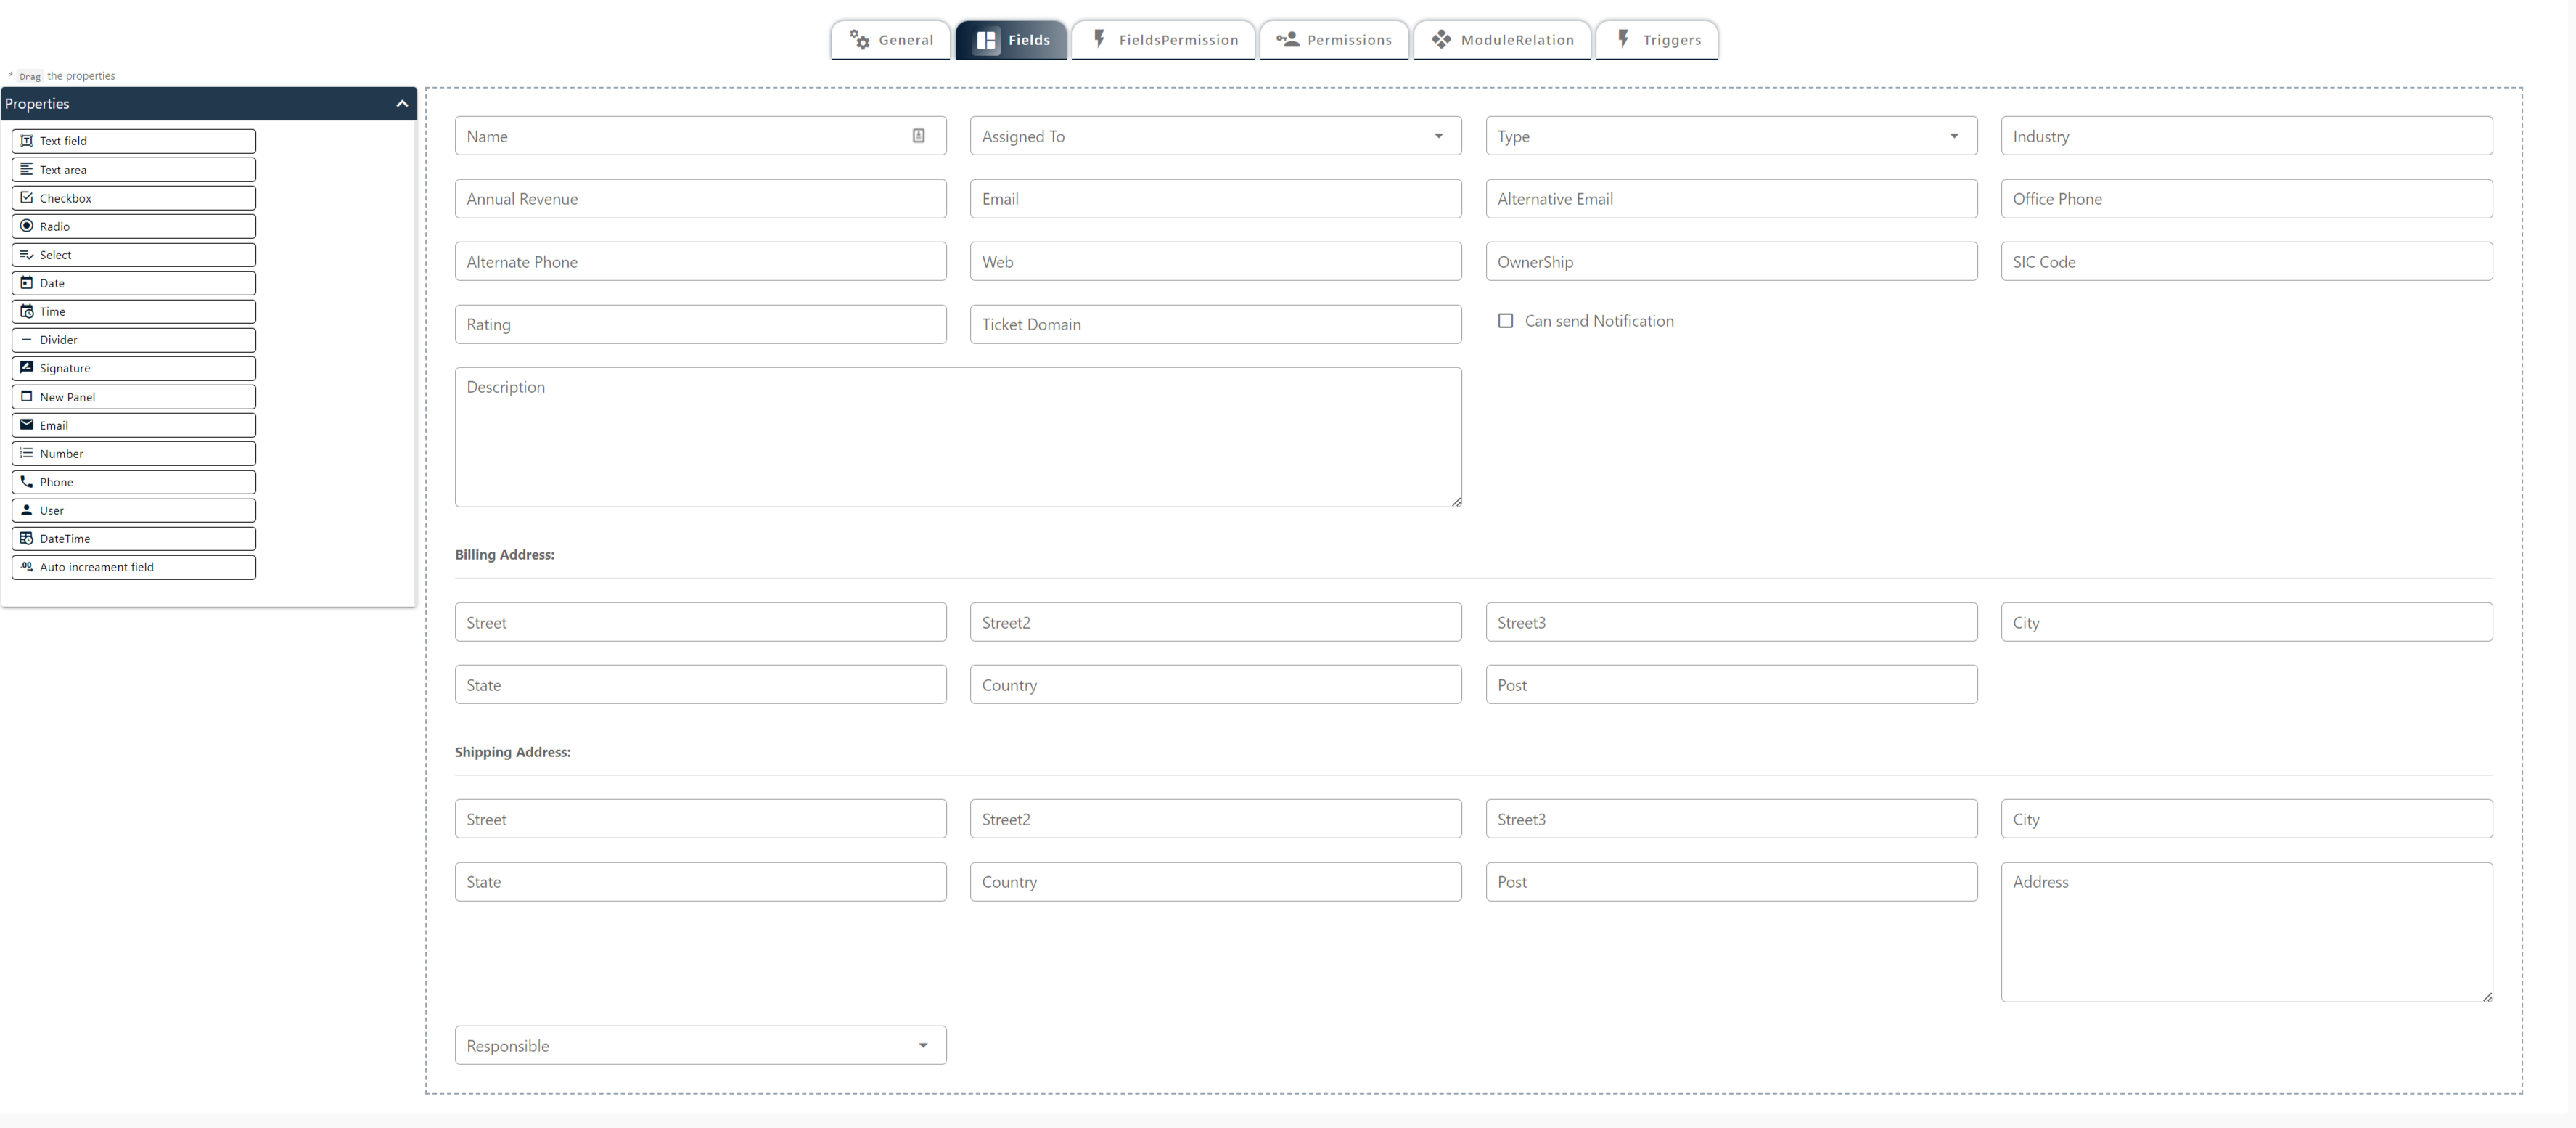Click the Phone property icon
The image size is (2576, 1128).
[x=27, y=482]
